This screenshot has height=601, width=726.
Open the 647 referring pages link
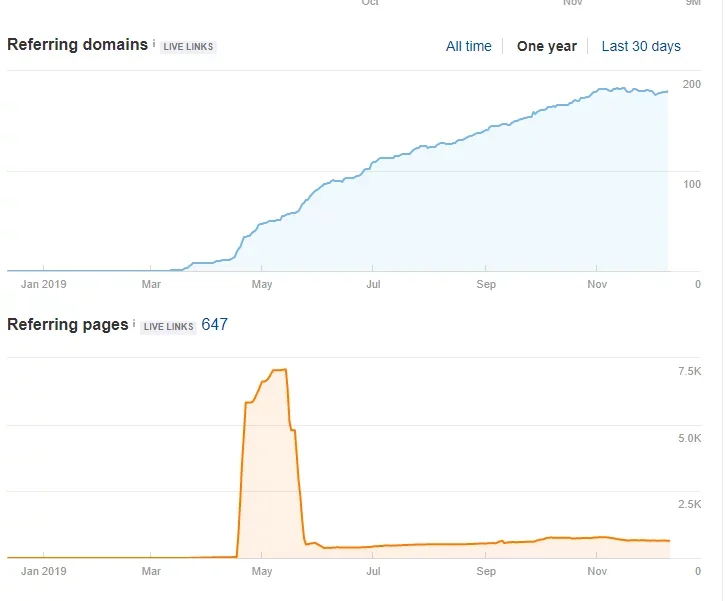coord(214,325)
